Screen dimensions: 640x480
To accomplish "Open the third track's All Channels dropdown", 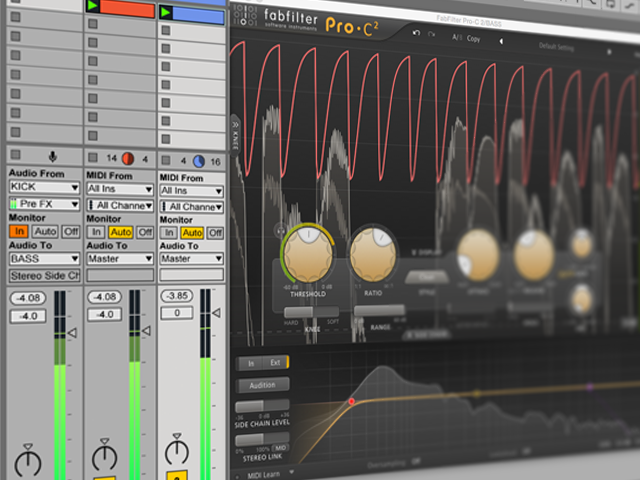I will pos(192,207).
